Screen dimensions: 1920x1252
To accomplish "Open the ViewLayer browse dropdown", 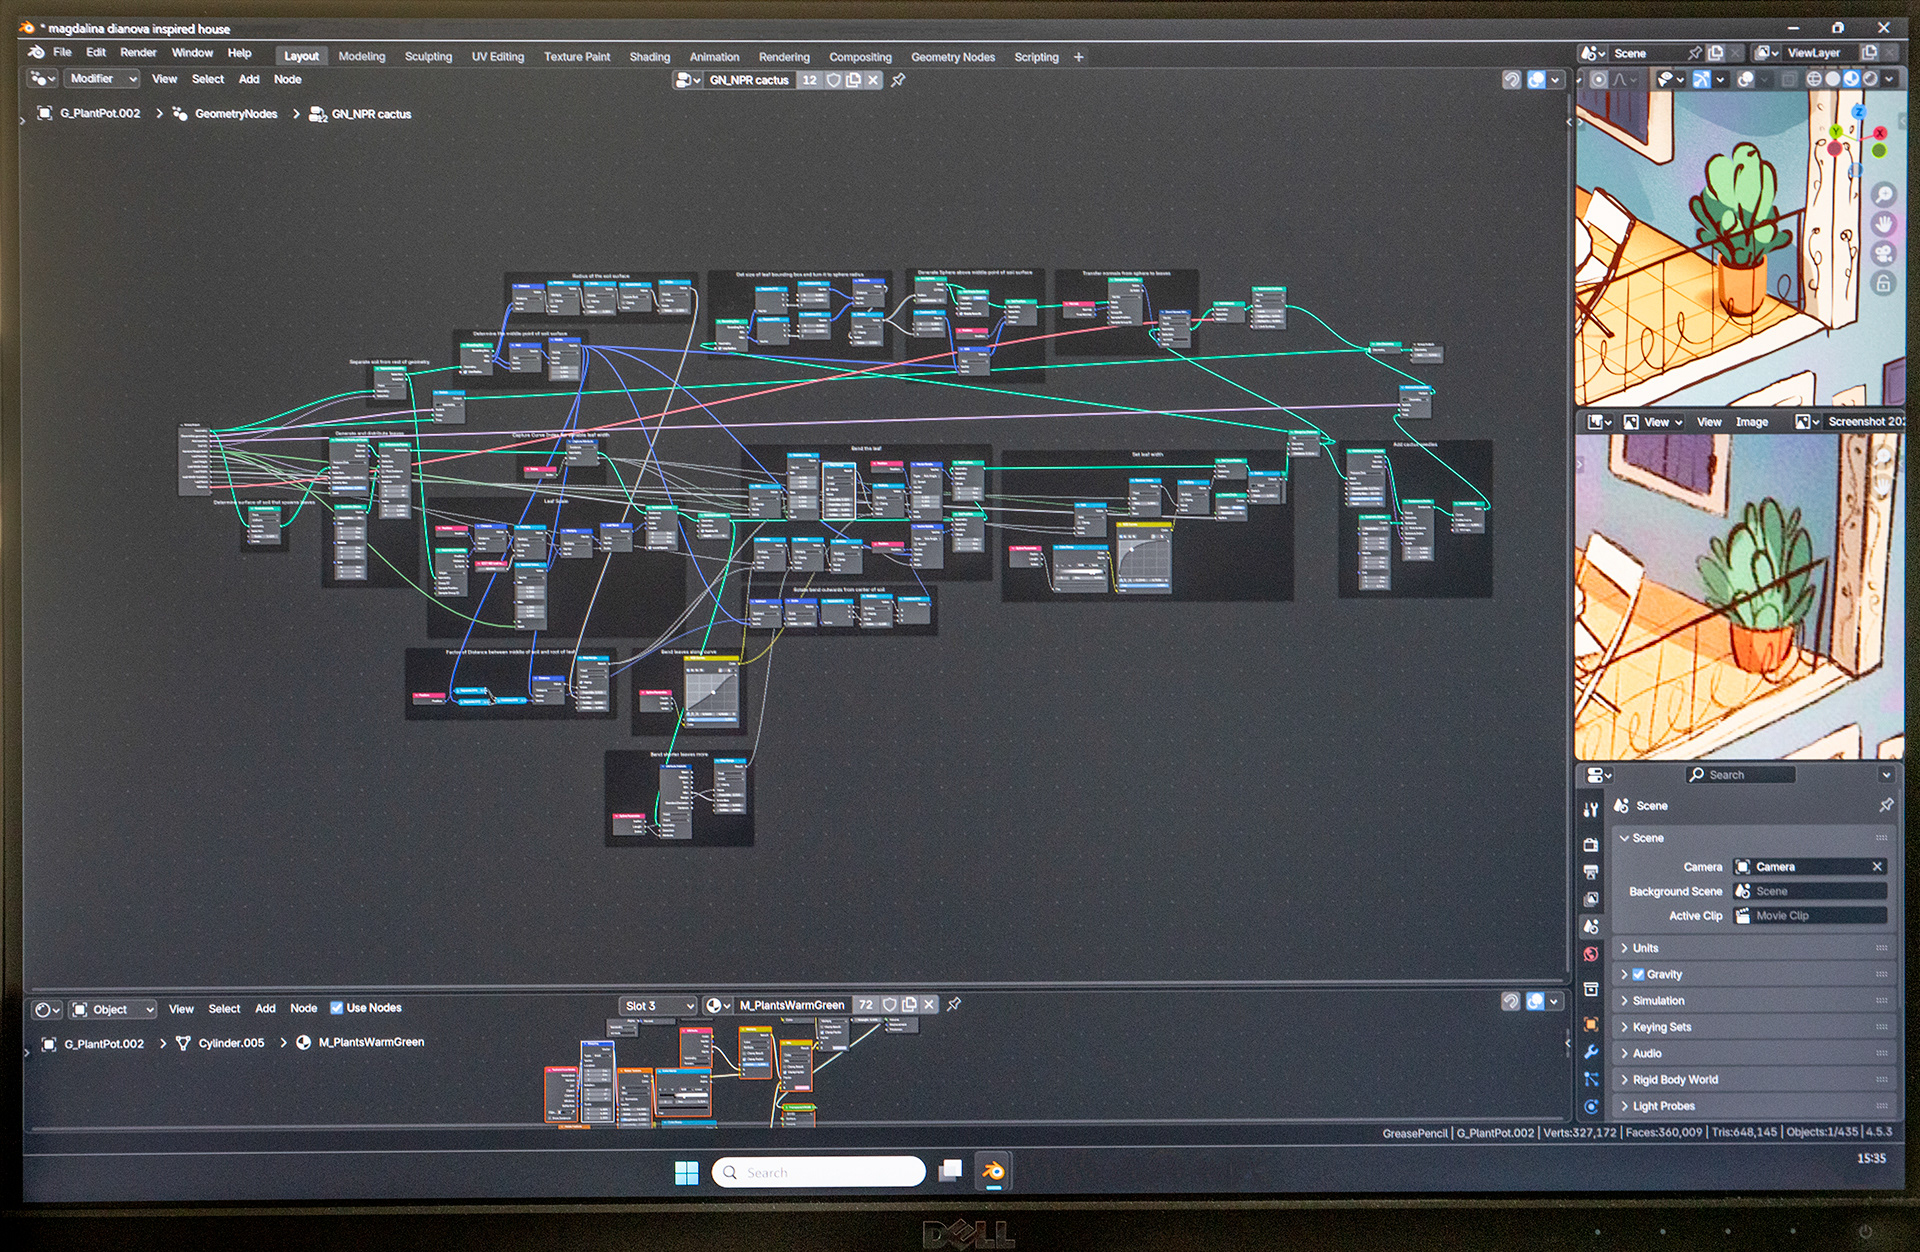I will pyautogui.click(x=1766, y=53).
